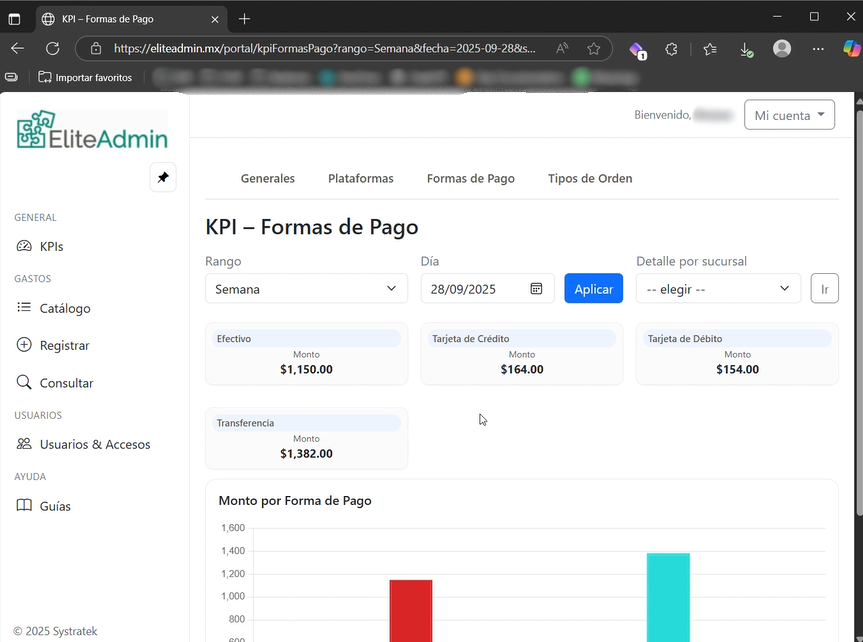
Task: Expand the Rango dropdown showing Semana
Action: (x=306, y=289)
